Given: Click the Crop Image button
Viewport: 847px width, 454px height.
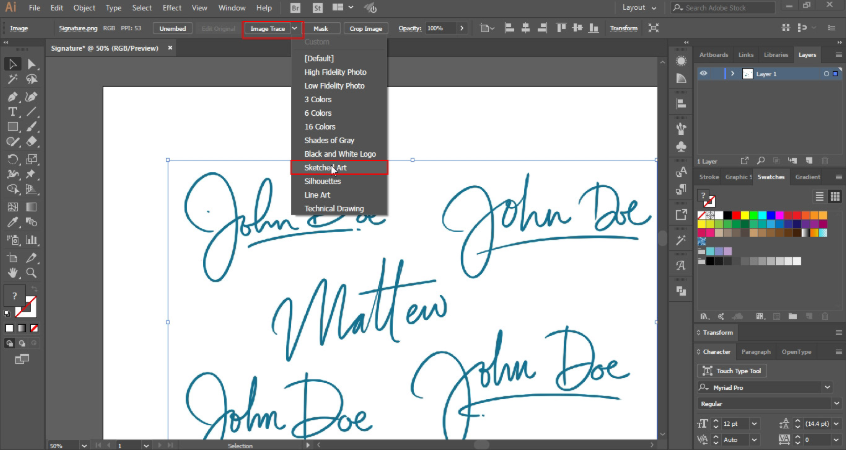Looking at the screenshot, I should pos(364,28).
